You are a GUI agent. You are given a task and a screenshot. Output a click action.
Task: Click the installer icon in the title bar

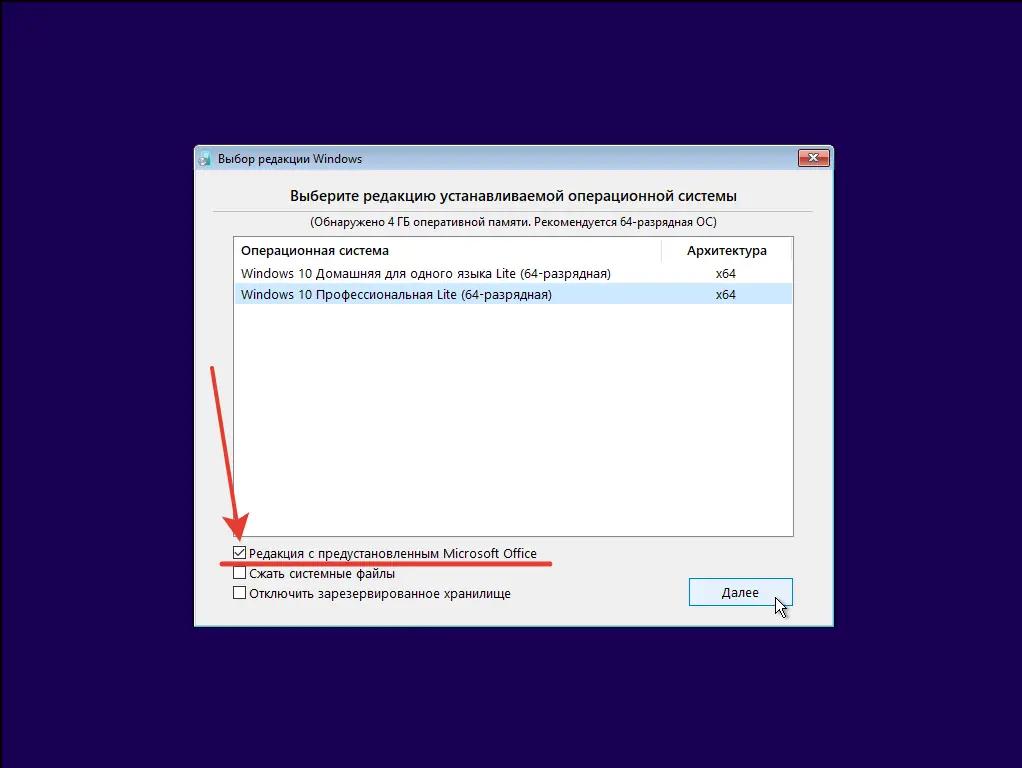(204, 158)
